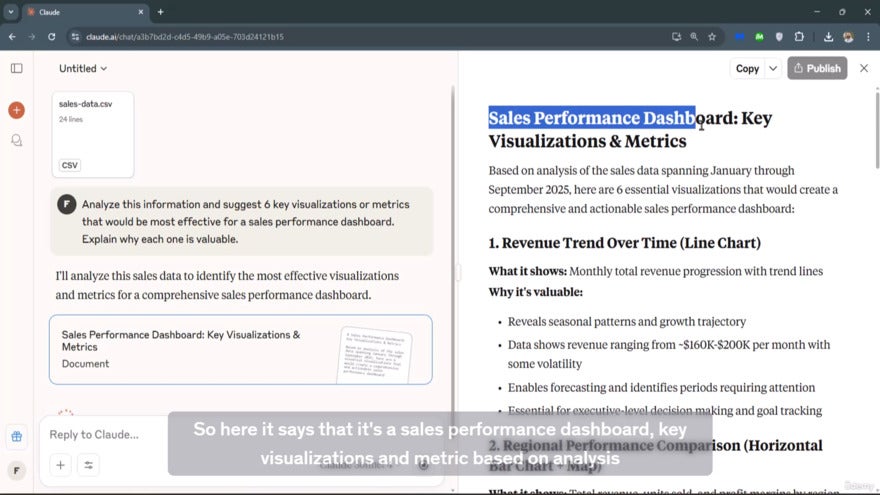Start a new chat with orange plus
The width and height of the screenshot is (880, 495).
click(x=16, y=110)
